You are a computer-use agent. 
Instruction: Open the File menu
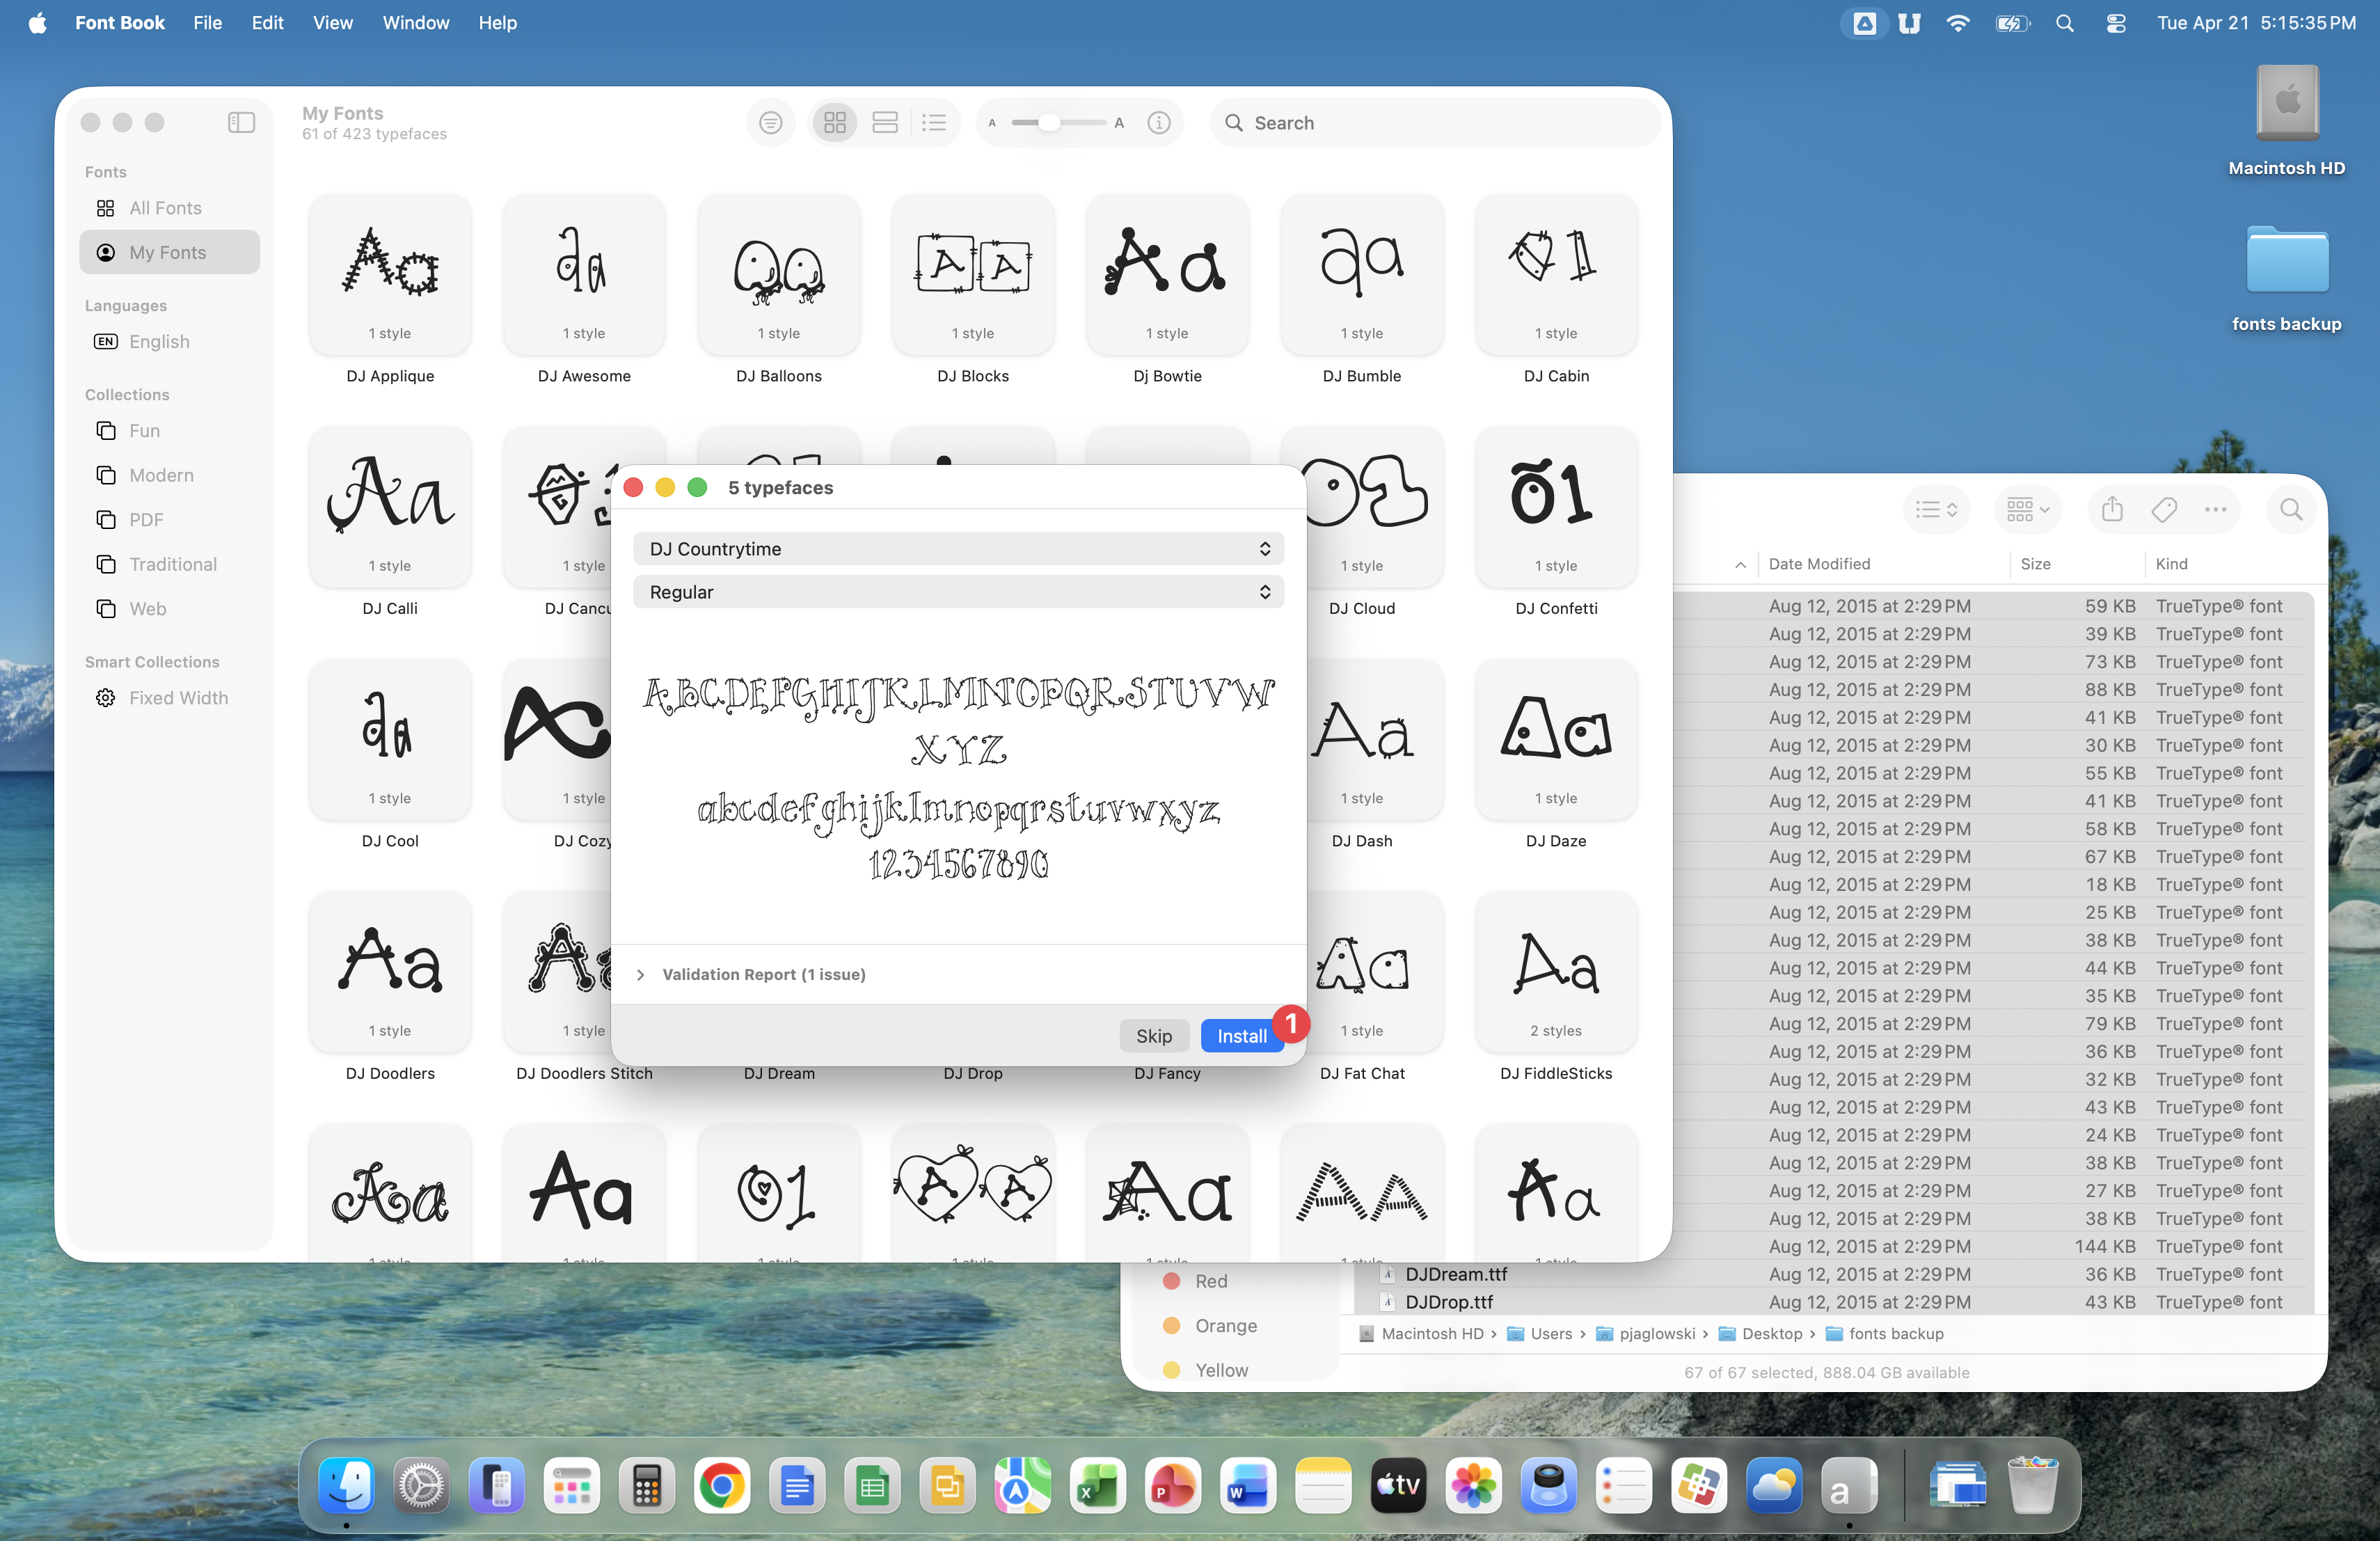(x=207, y=22)
